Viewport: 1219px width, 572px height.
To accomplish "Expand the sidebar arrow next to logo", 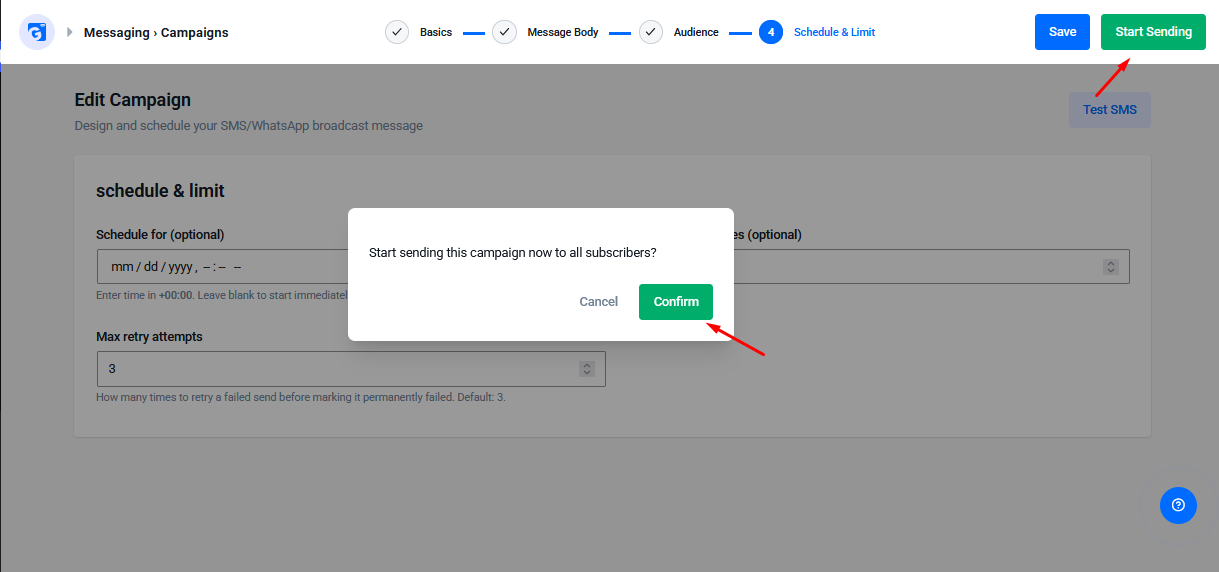I will coord(70,32).
